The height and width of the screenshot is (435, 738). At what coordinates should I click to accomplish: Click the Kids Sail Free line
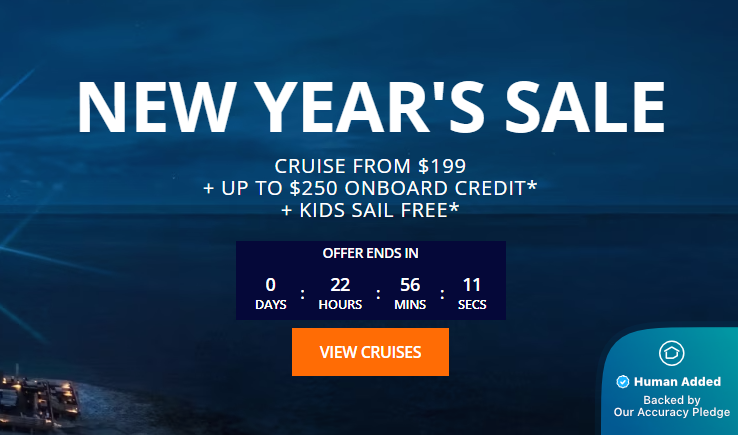pyautogui.click(x=370, y=210)
